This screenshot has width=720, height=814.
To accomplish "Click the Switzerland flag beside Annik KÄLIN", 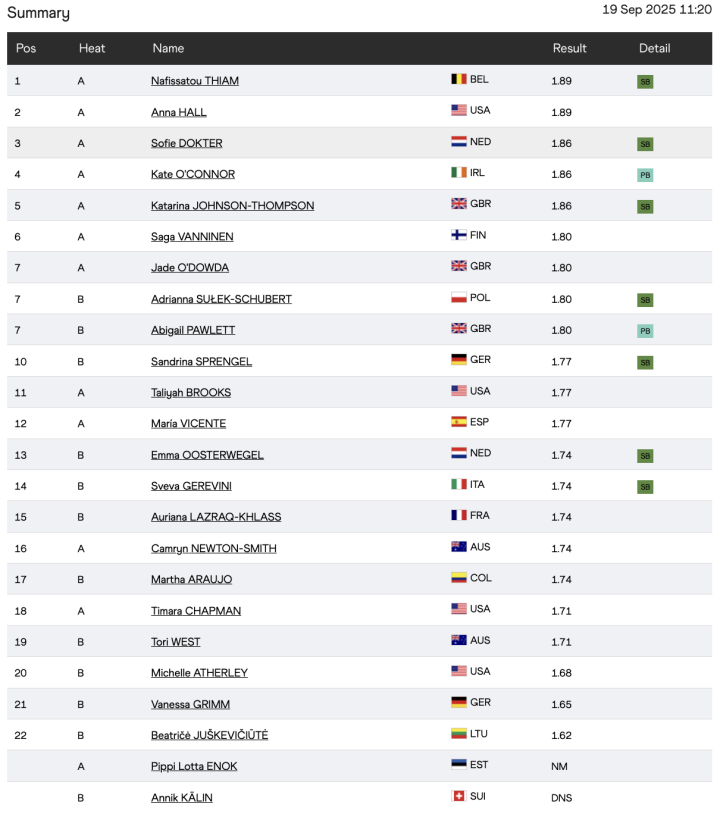I will click(x=459, y=797).
